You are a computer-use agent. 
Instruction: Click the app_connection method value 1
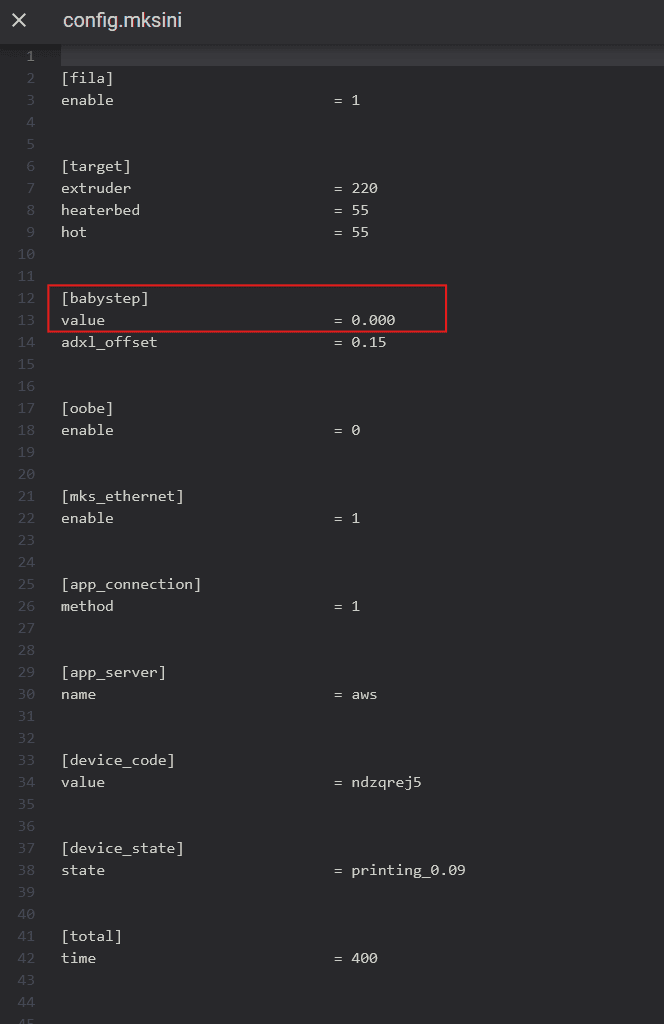(356, 606)
